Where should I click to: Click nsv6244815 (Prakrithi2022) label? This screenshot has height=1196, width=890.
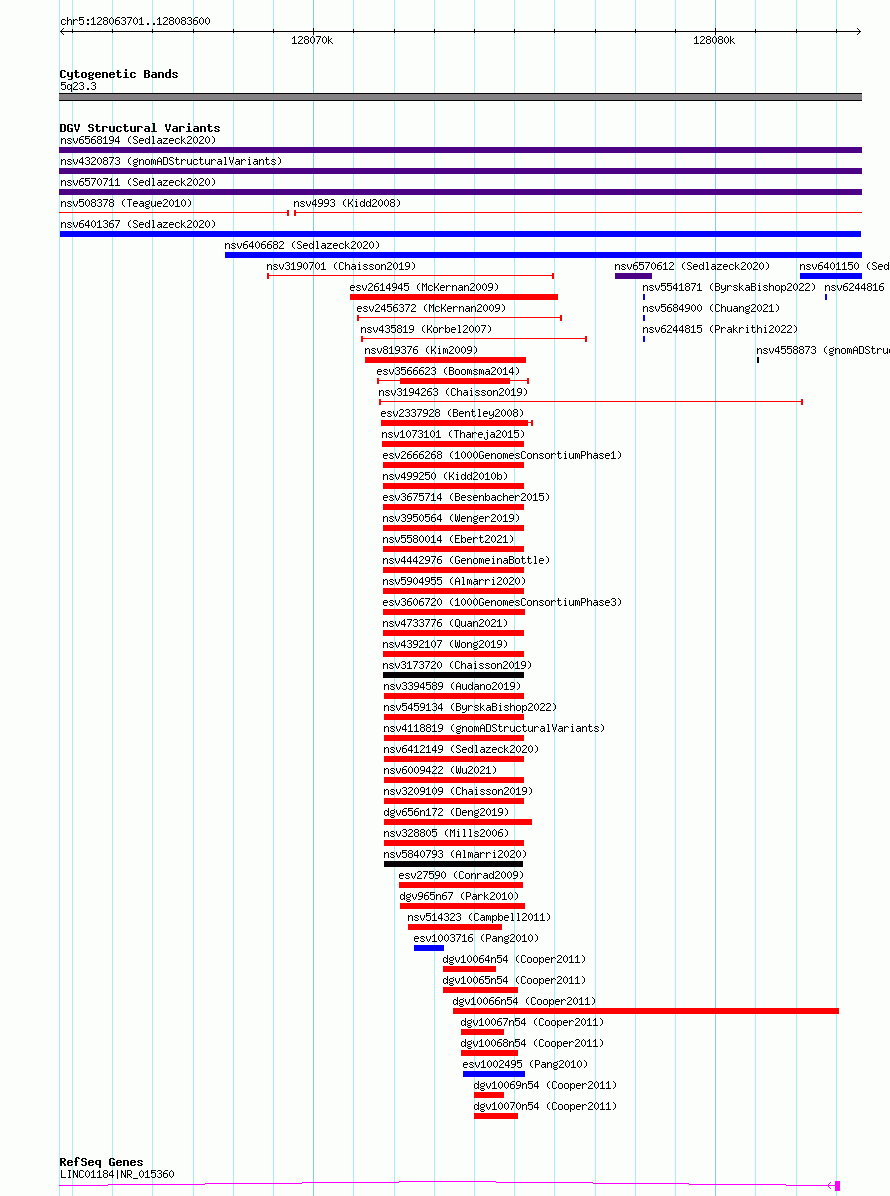click(x=720, y=330)
